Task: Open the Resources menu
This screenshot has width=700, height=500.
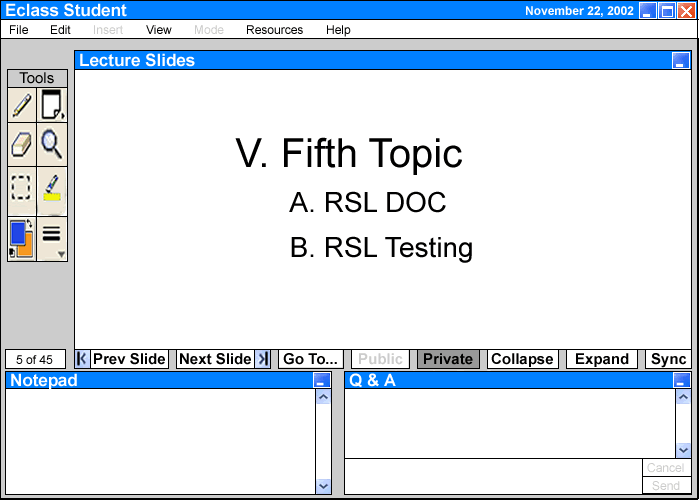Action: tap(274, 30)
